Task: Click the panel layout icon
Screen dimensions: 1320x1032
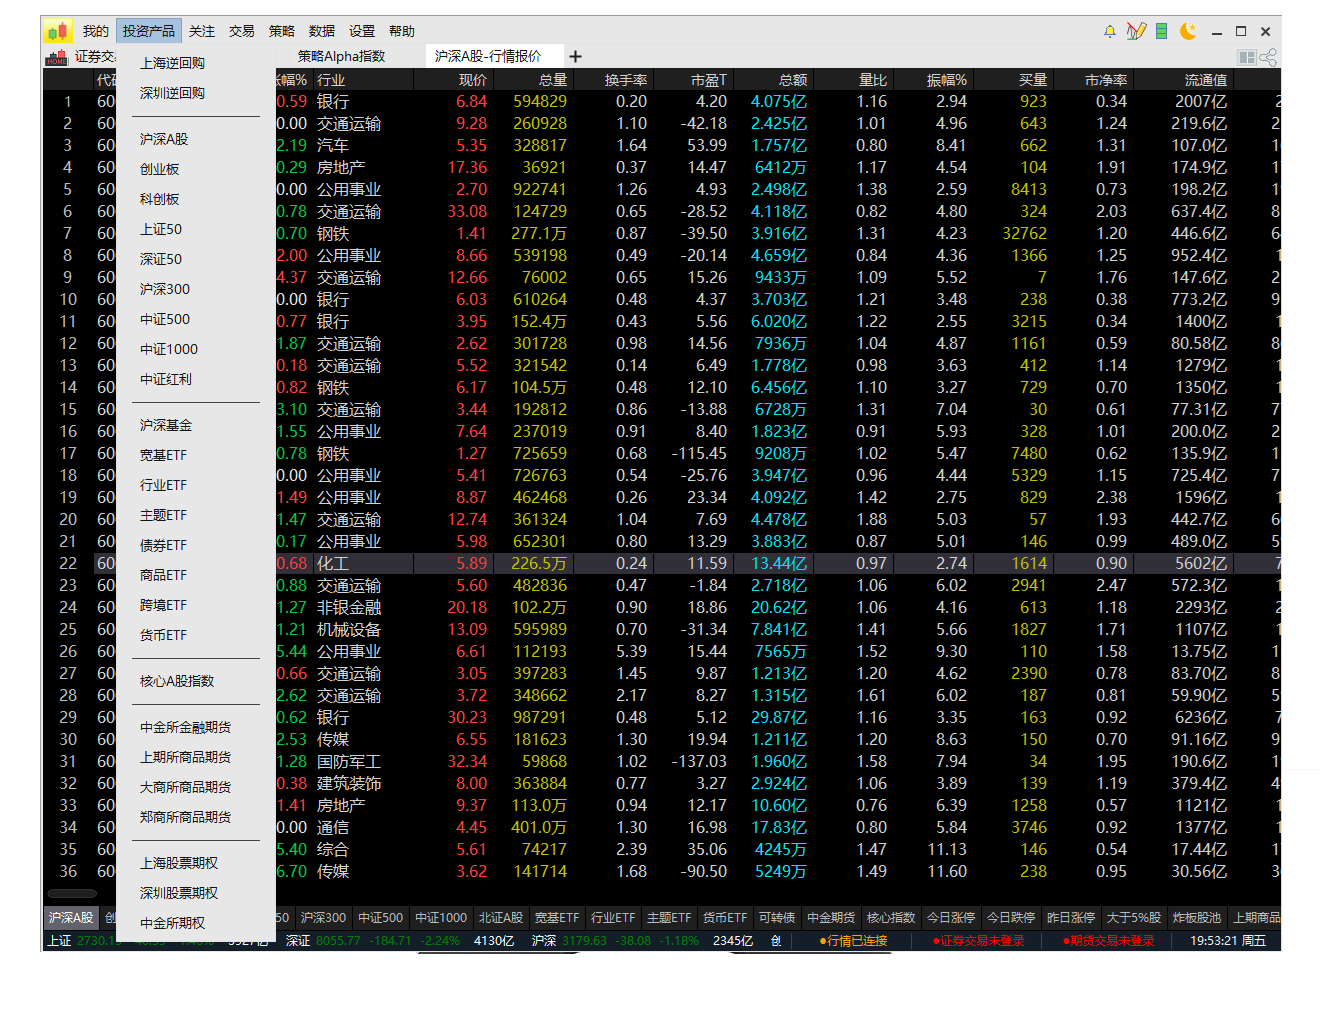Action: pyautogui.click(x=1246, y=57)
